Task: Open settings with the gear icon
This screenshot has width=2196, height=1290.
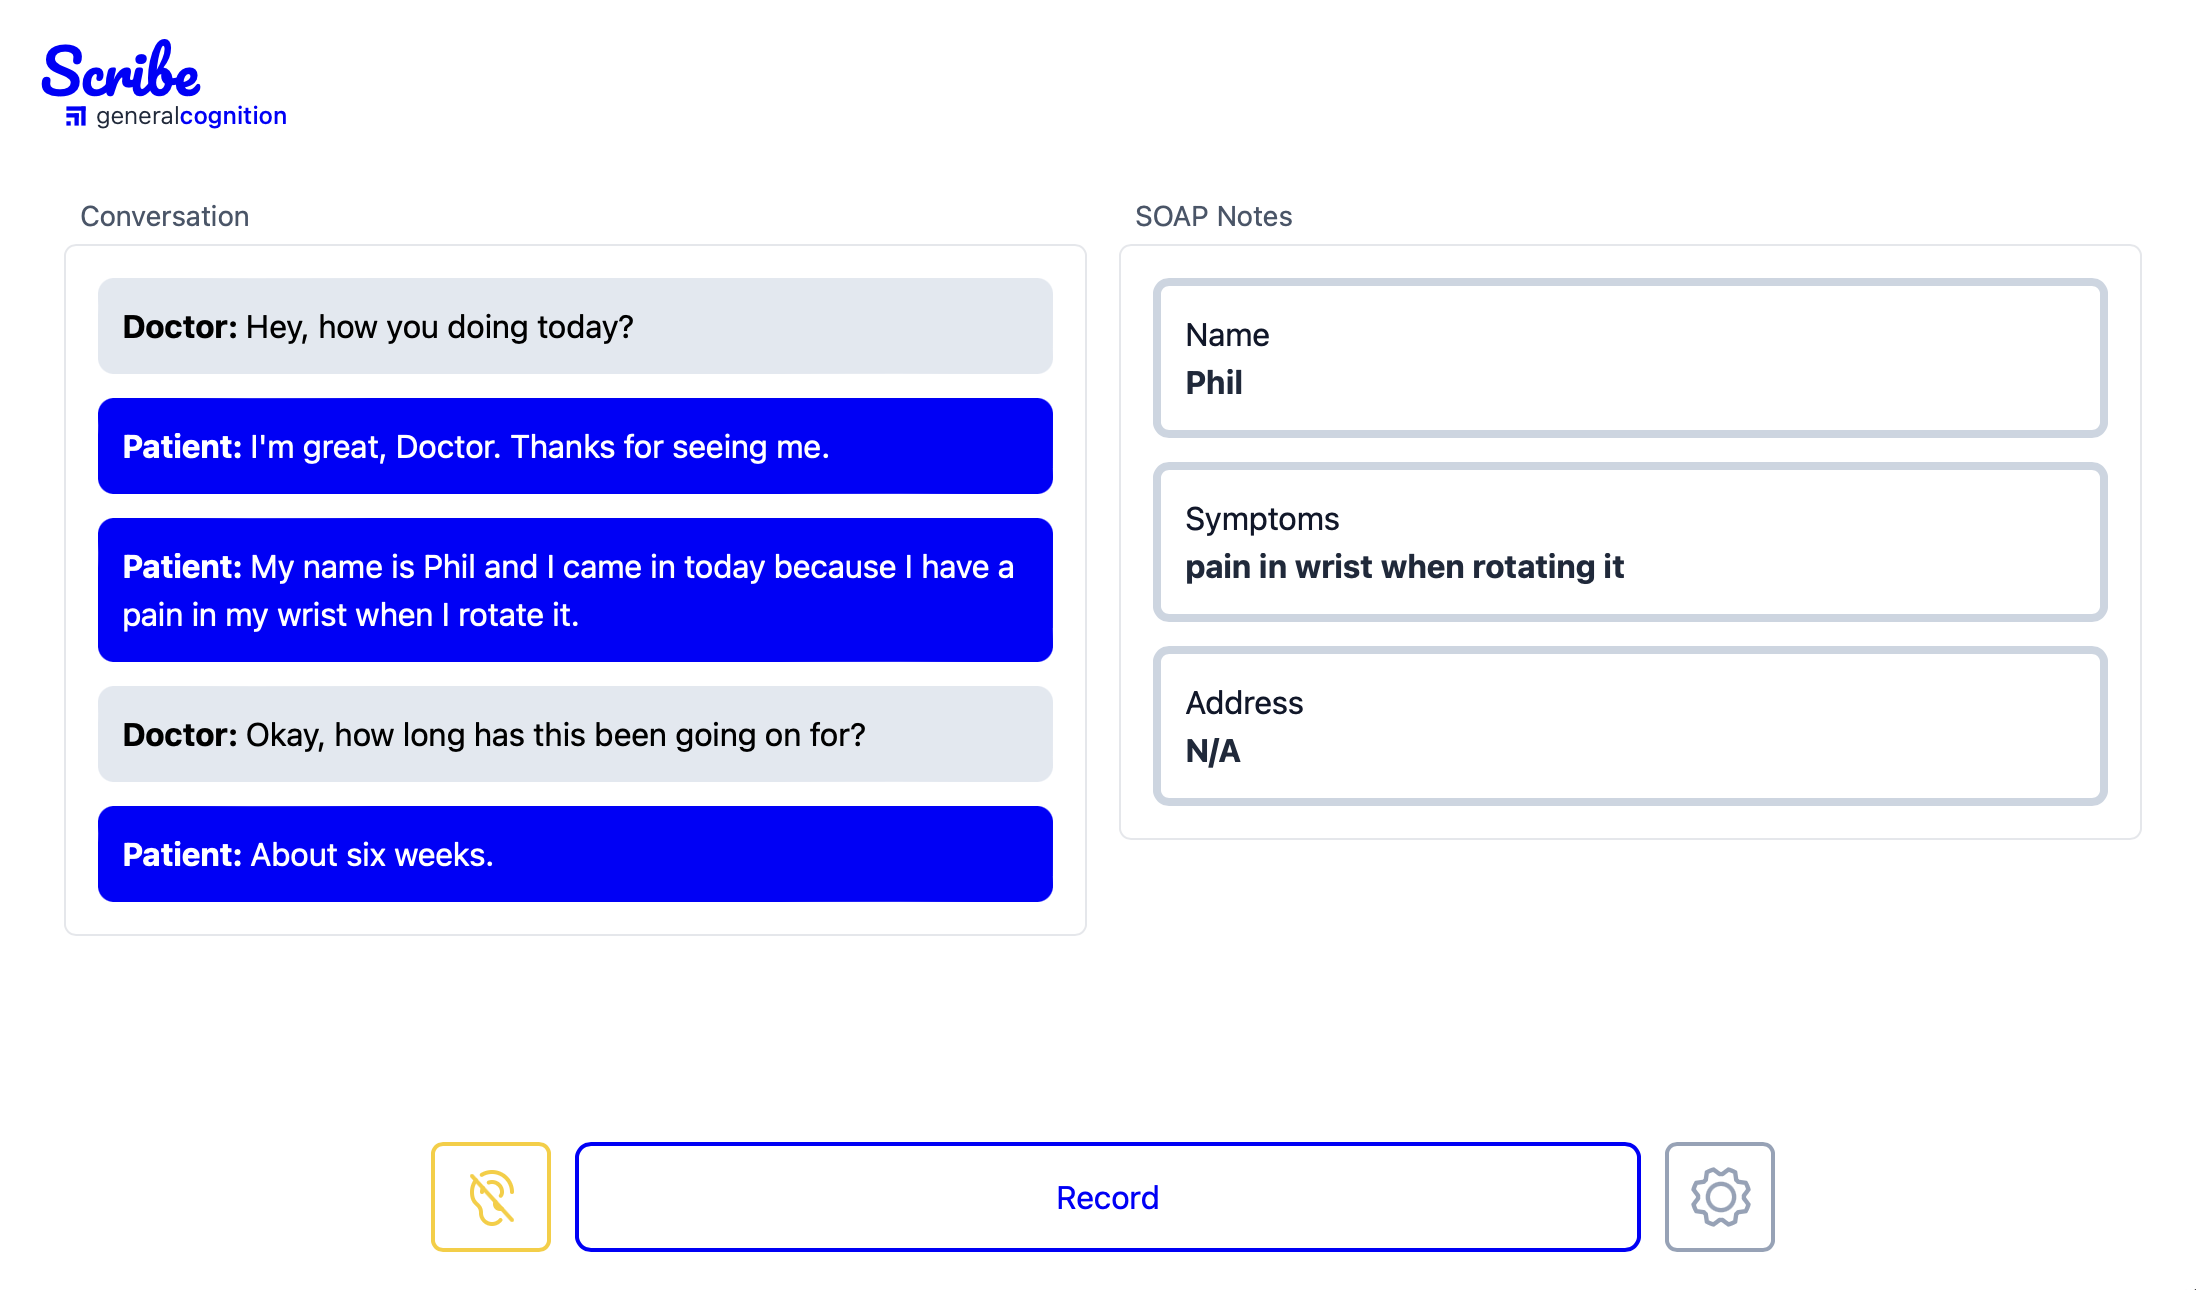Action: 1719,1196
